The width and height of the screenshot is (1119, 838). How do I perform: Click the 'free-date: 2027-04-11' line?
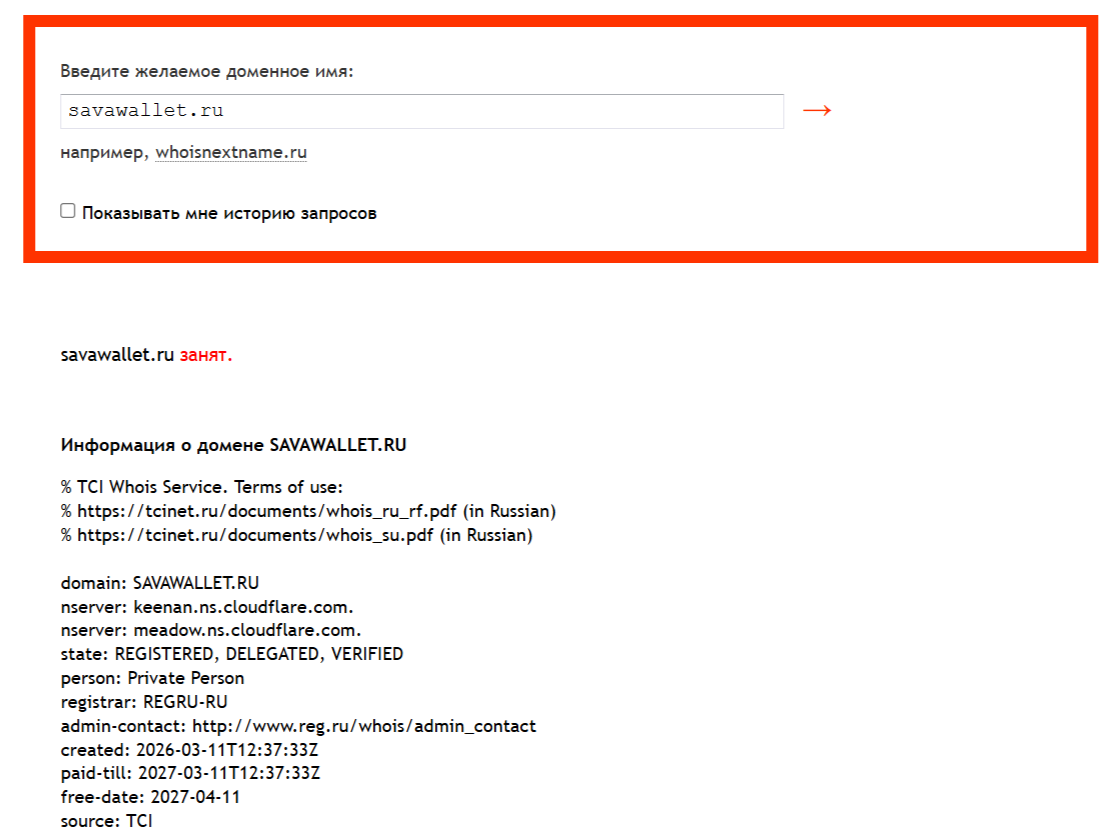151,797
